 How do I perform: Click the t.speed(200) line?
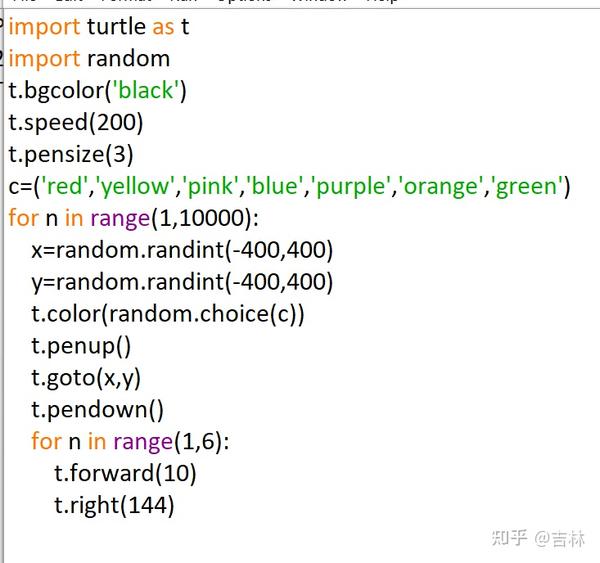(76, 123)
